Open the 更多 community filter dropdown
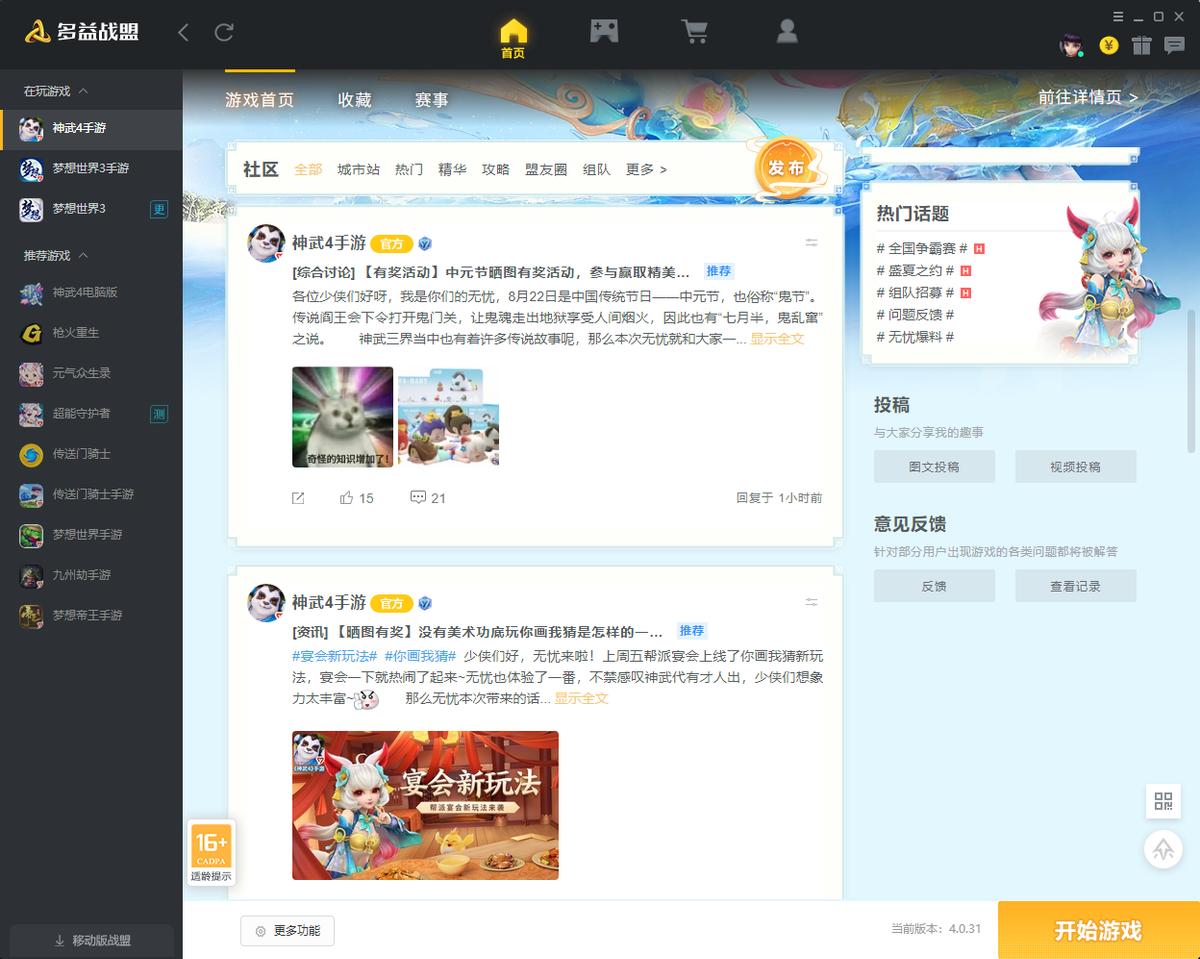1200x959 pixels. (643, 170)
